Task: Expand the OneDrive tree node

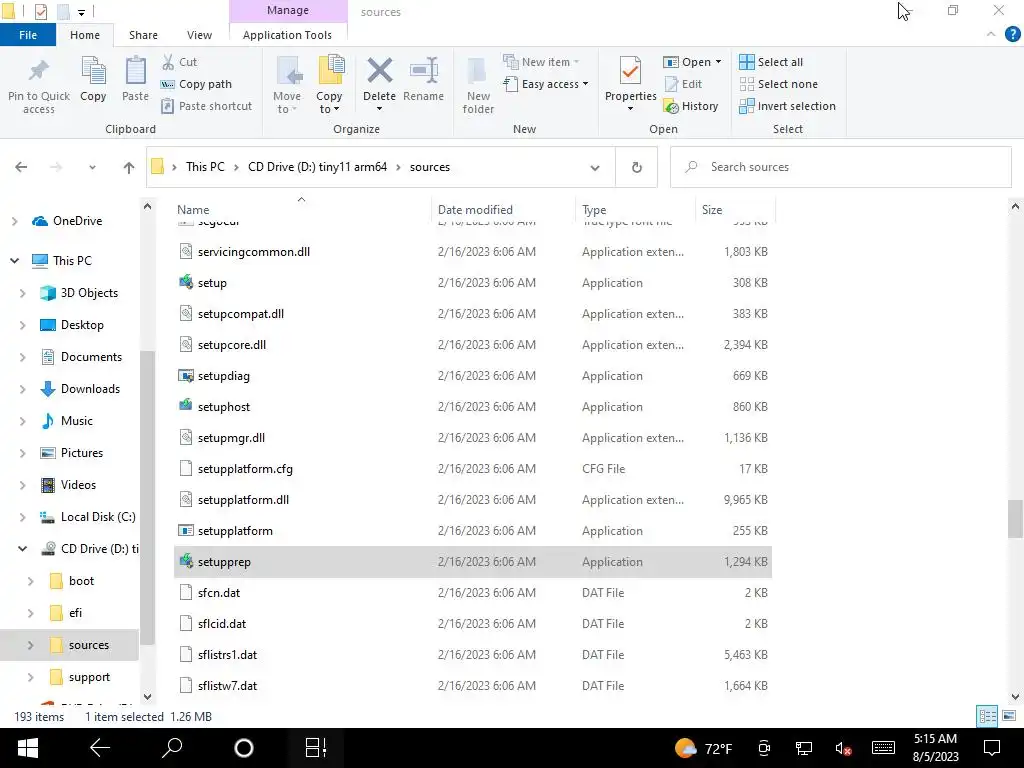Action: pos(14,221)
